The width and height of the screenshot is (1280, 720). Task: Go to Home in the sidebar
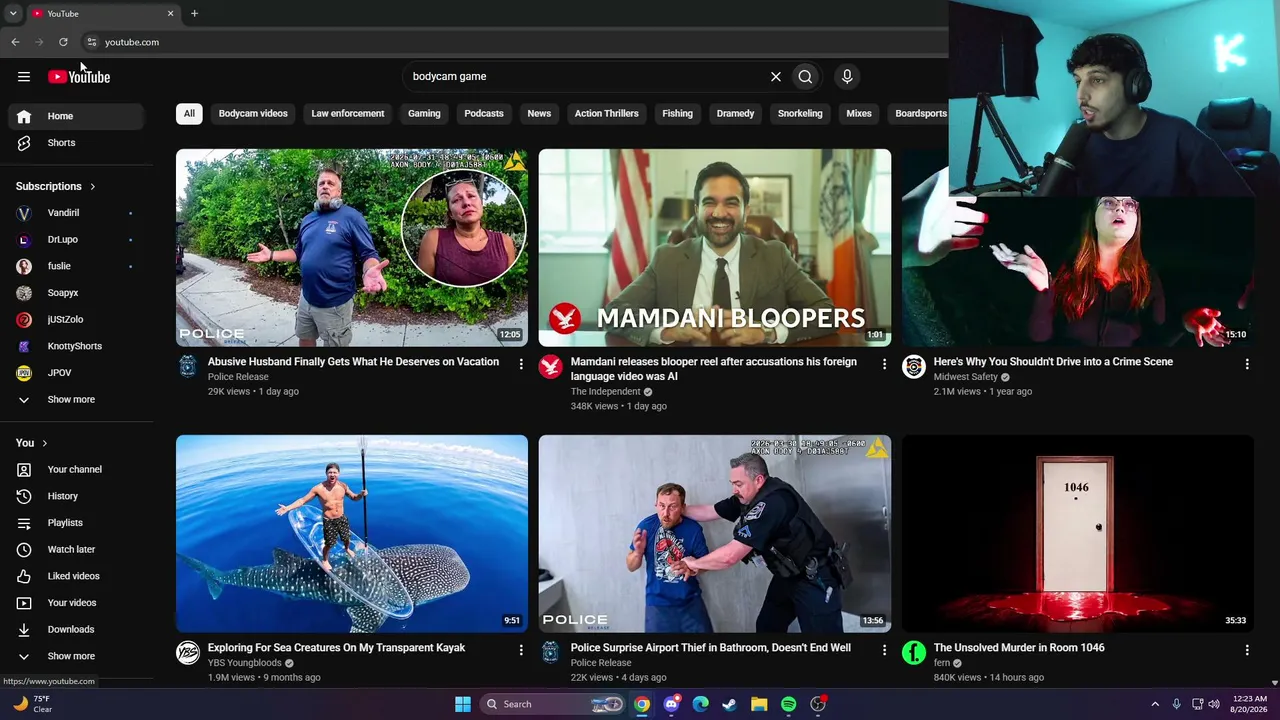coord(77,116)
